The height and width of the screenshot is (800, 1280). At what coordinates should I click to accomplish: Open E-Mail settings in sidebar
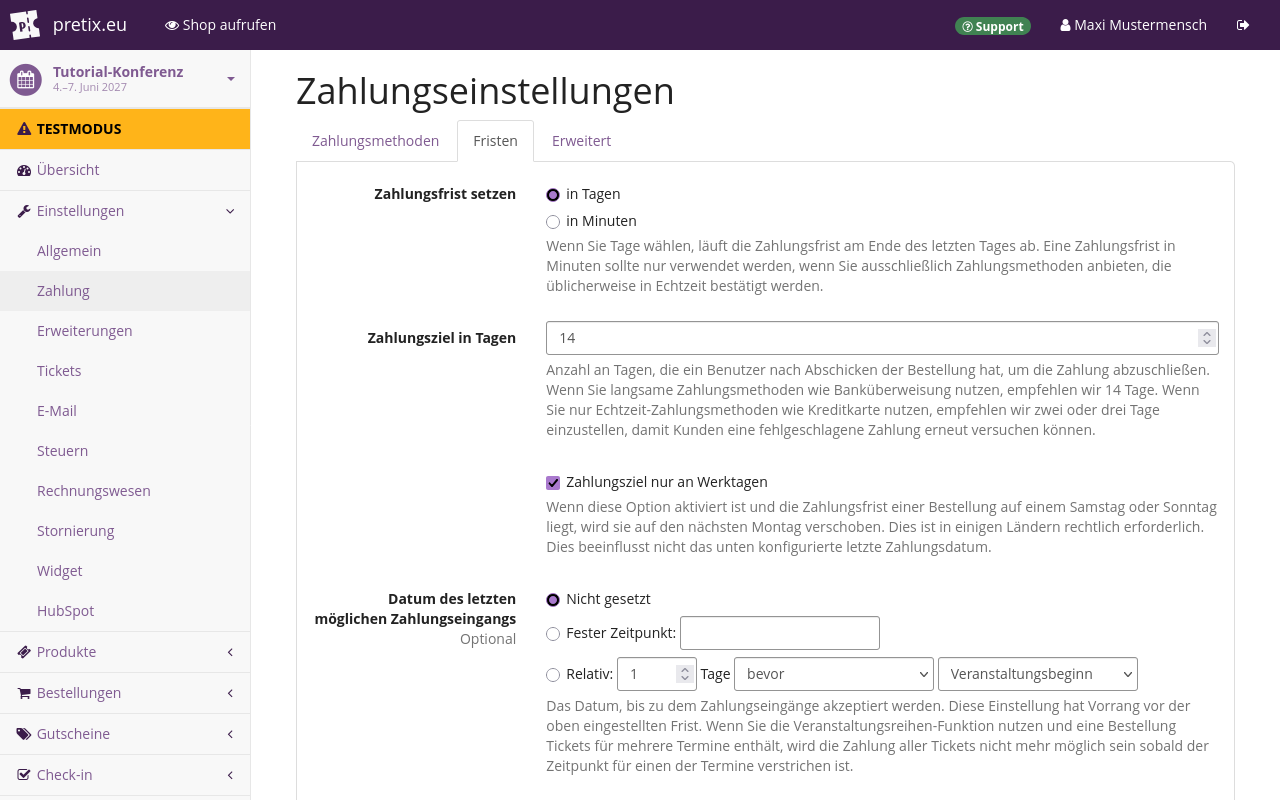click(125, 411)
